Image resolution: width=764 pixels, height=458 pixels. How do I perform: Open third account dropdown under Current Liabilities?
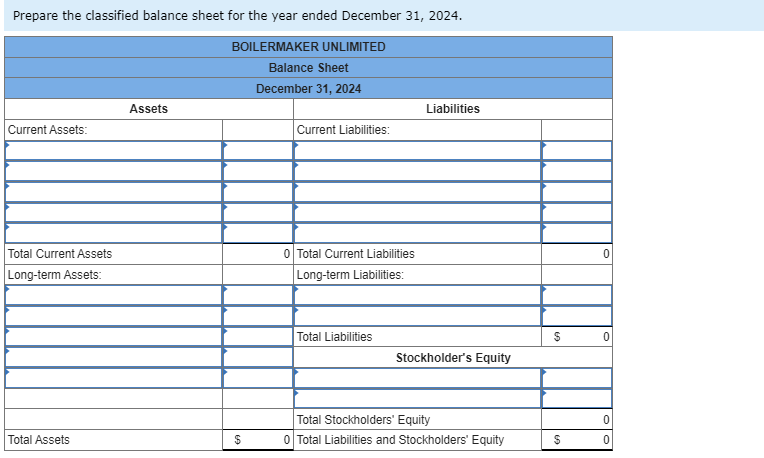[417, 192]
